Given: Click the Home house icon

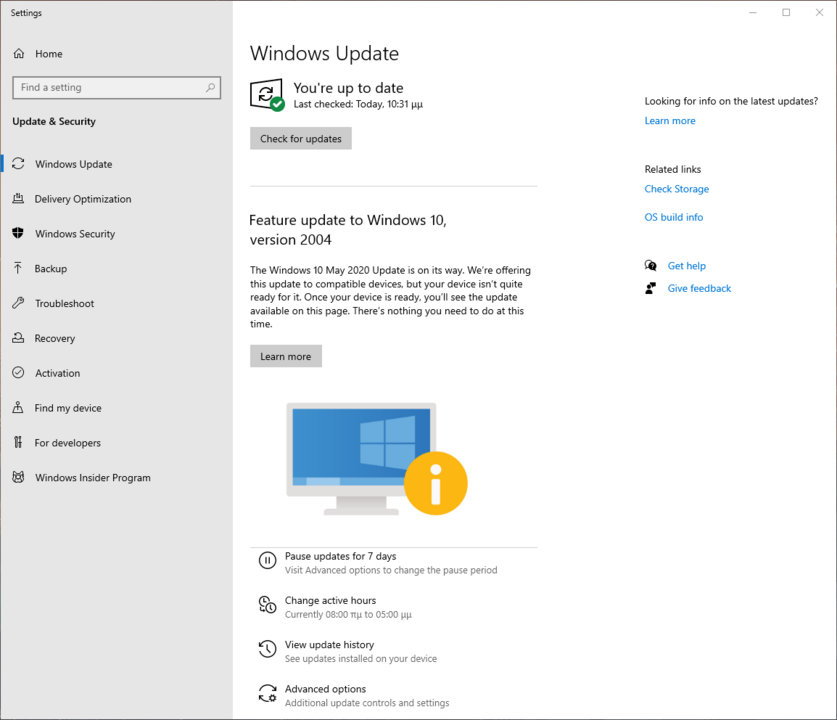Looking at the screenshot, I should click(x=19, y=53).
